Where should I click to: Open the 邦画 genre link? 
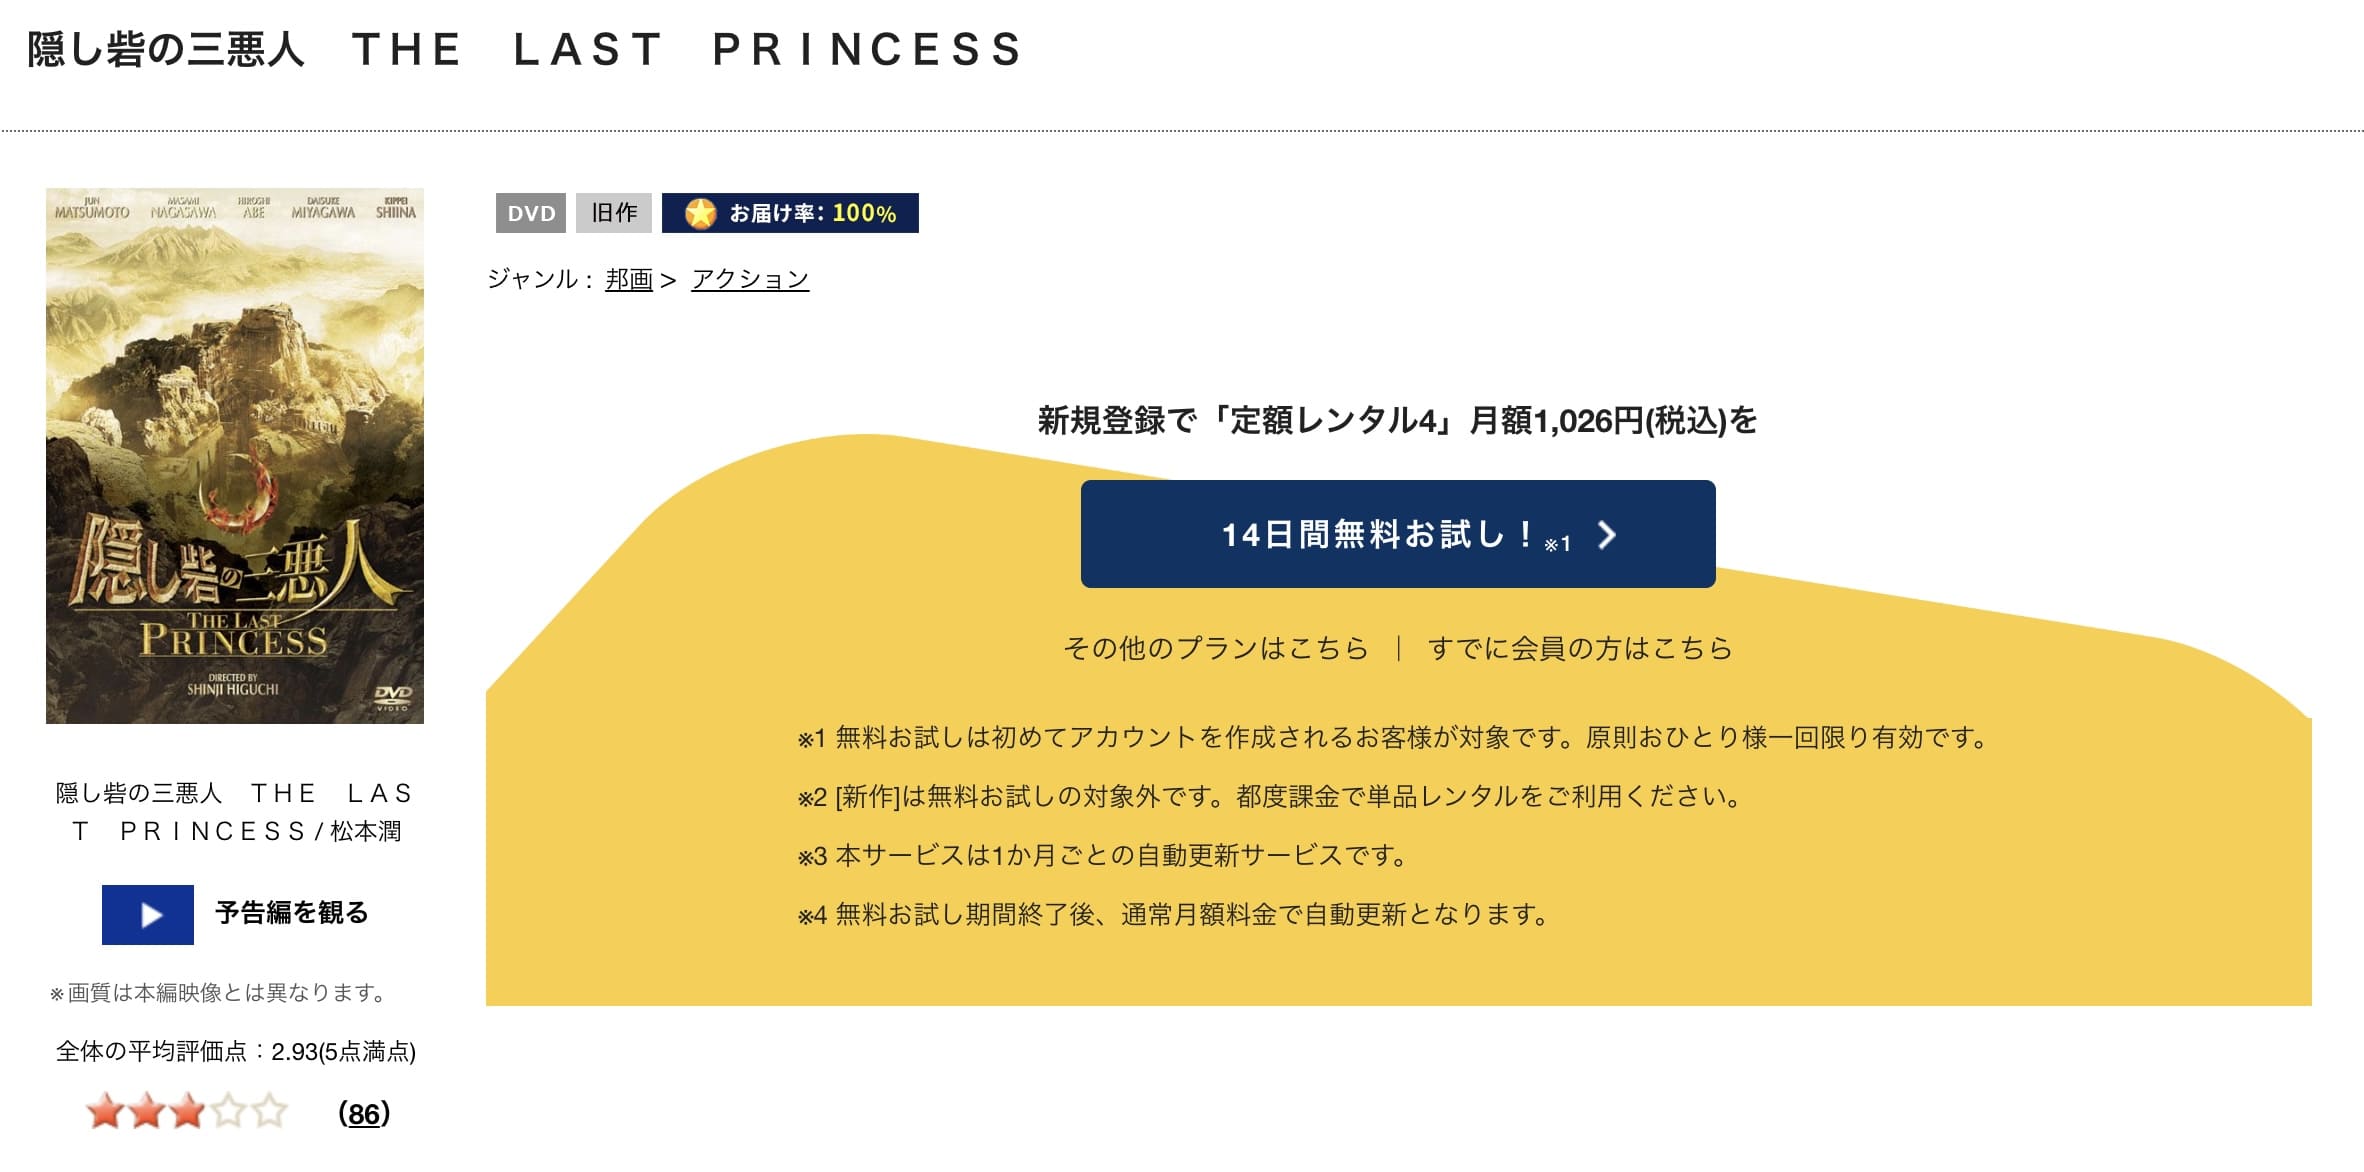pos(629,279)
